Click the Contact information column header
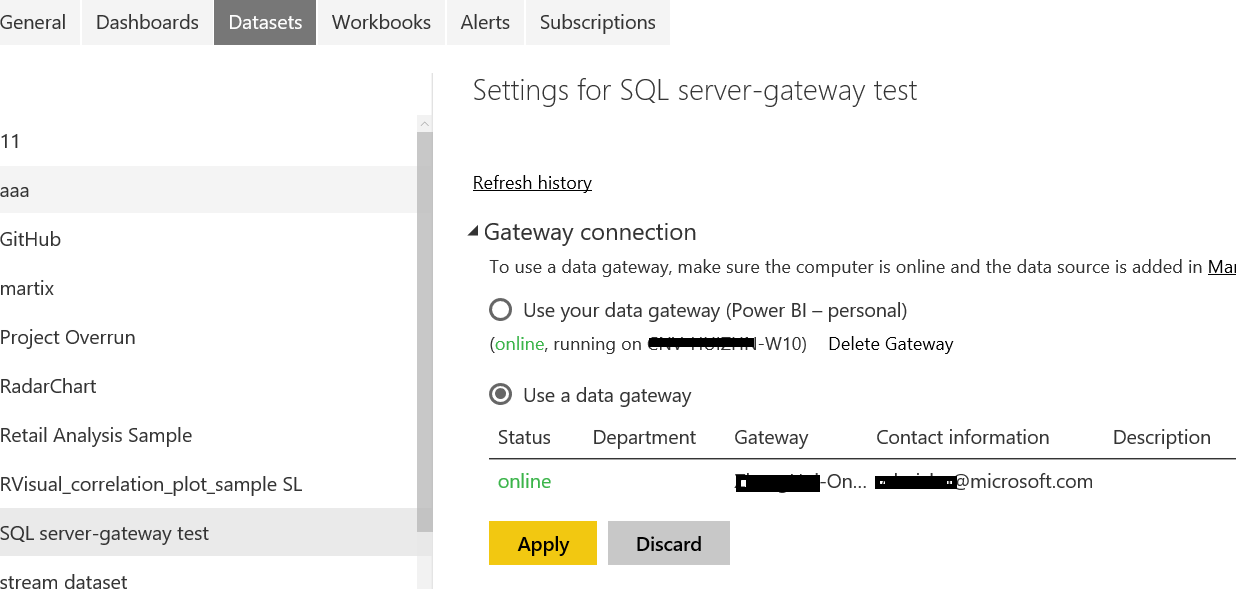Image resolution: width=1236 pixels, height=589 pixels. [x=963, y=437]
